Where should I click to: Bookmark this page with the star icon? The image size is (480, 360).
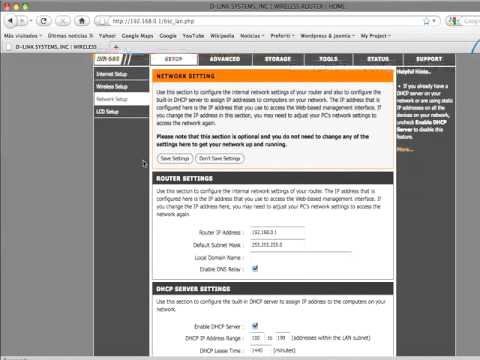[426, 21]
